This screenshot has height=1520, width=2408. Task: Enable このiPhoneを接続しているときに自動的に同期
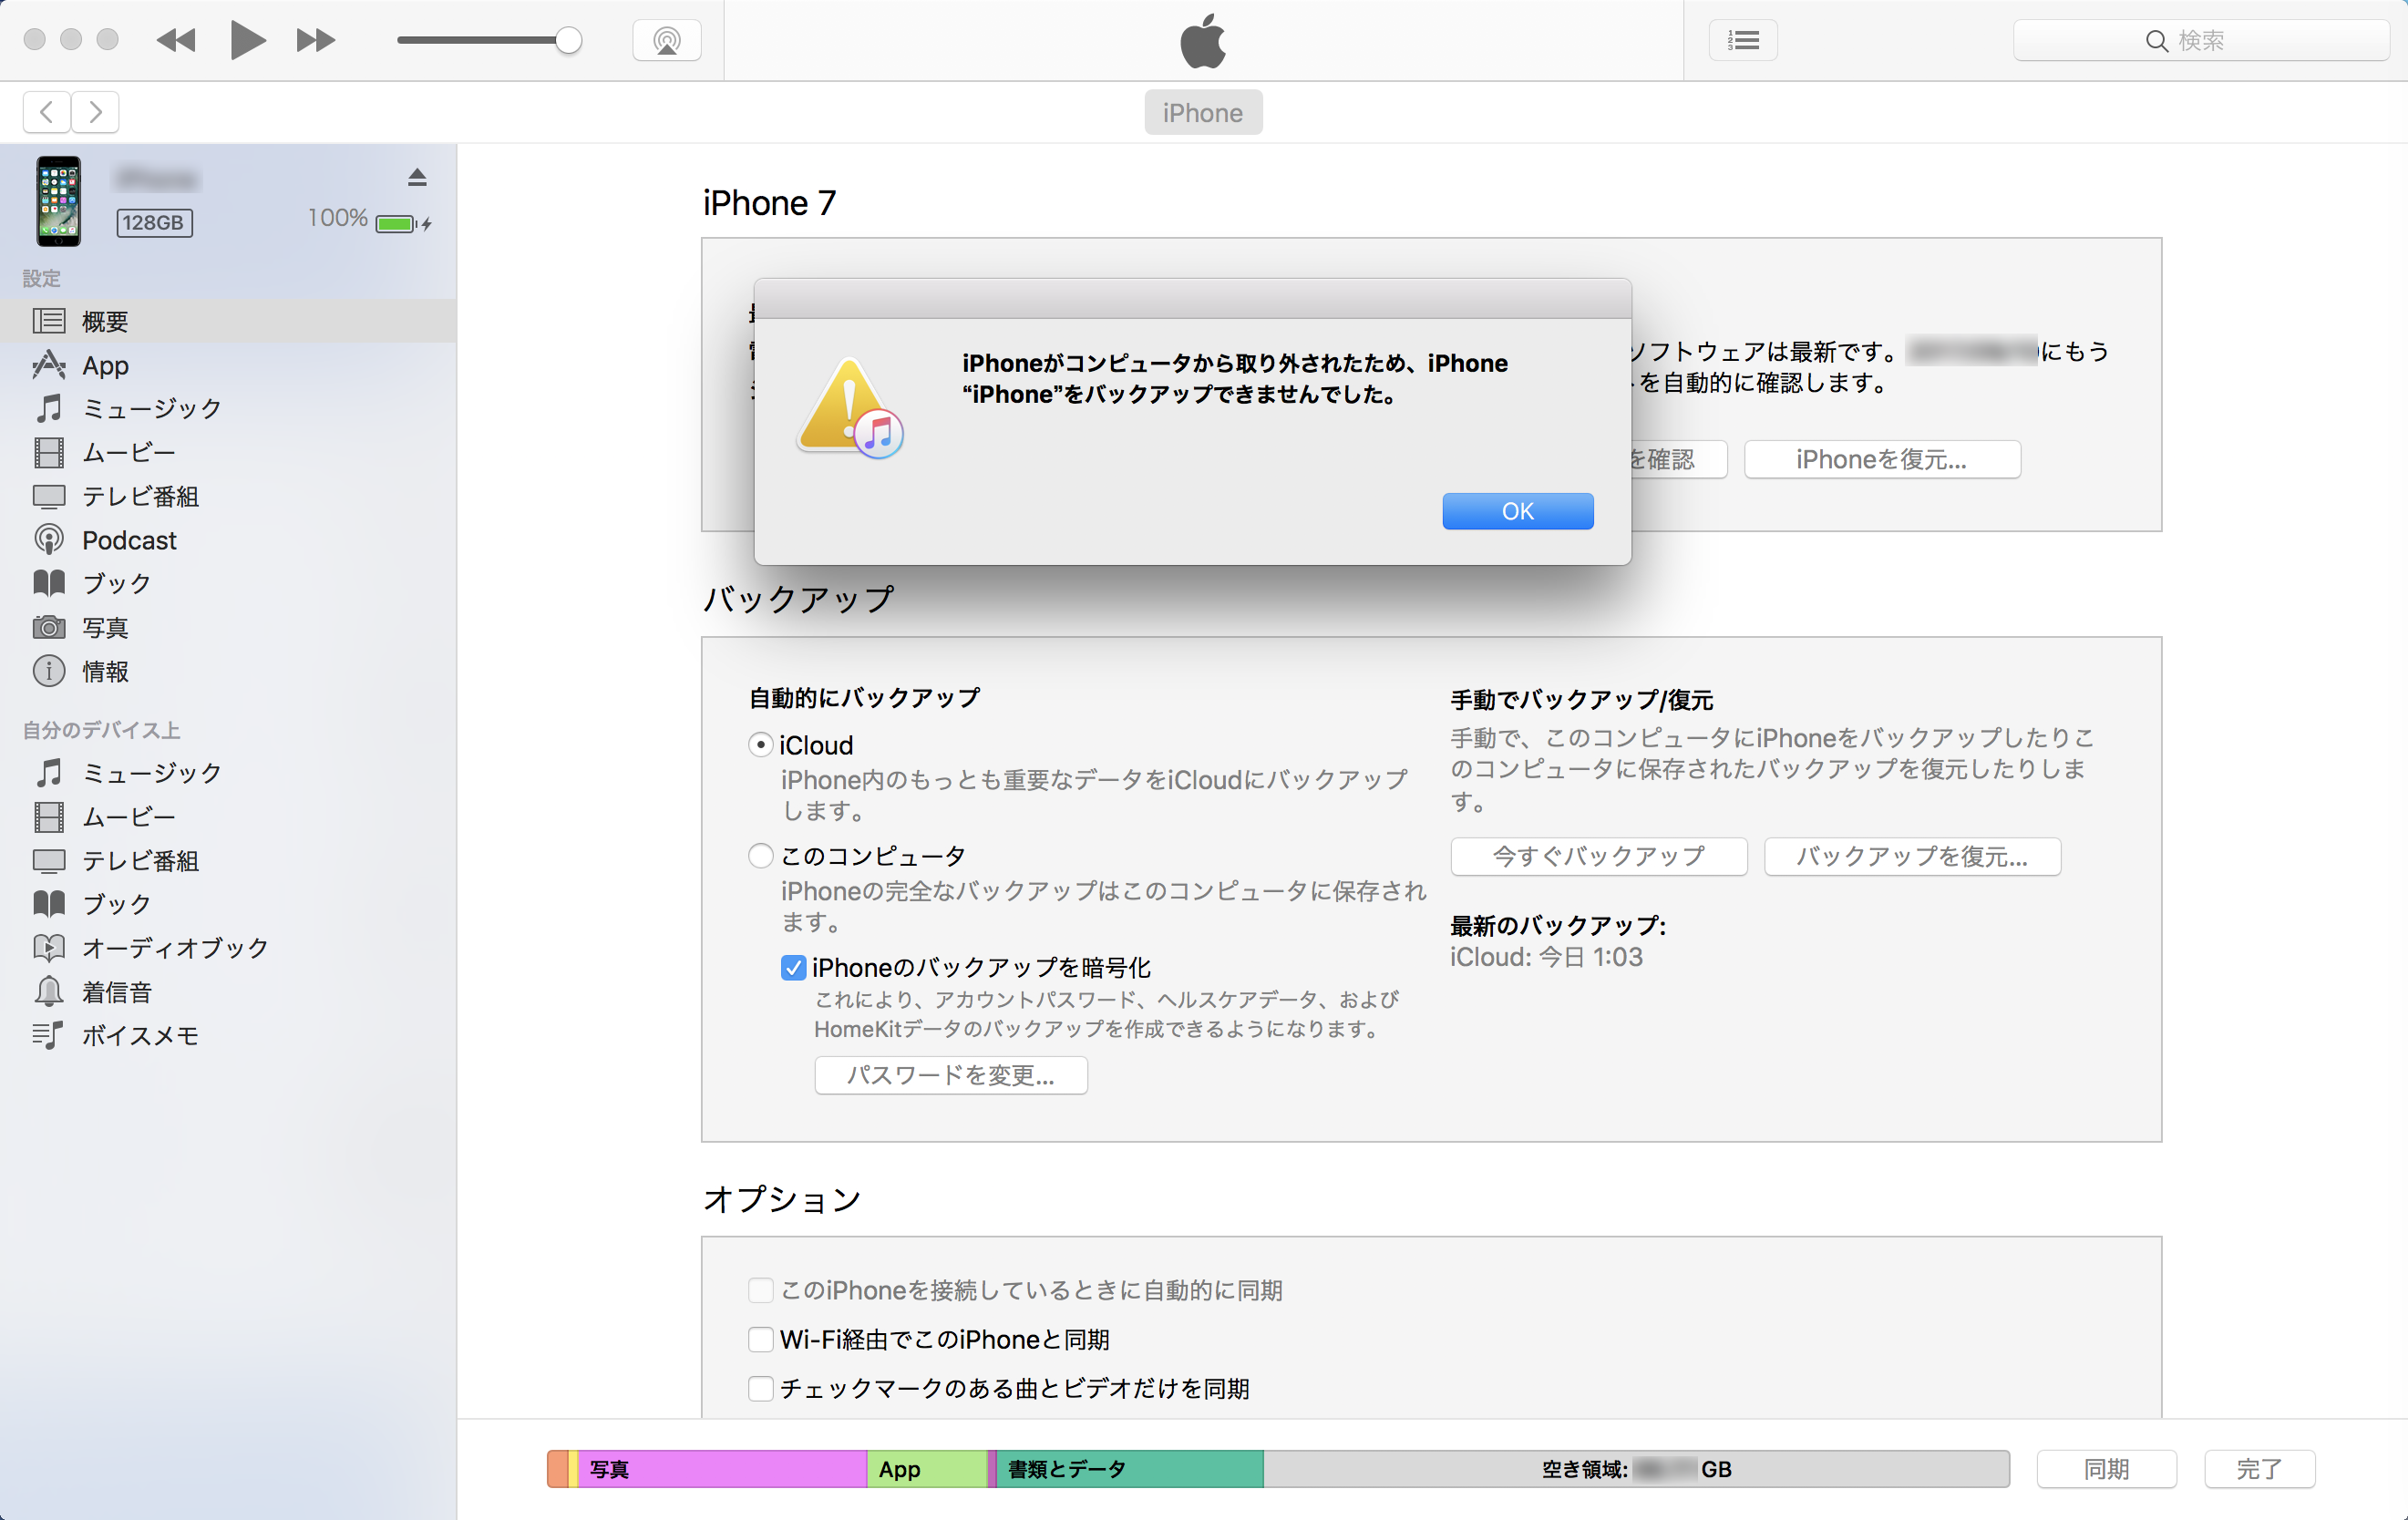(x=760, y=1289)
